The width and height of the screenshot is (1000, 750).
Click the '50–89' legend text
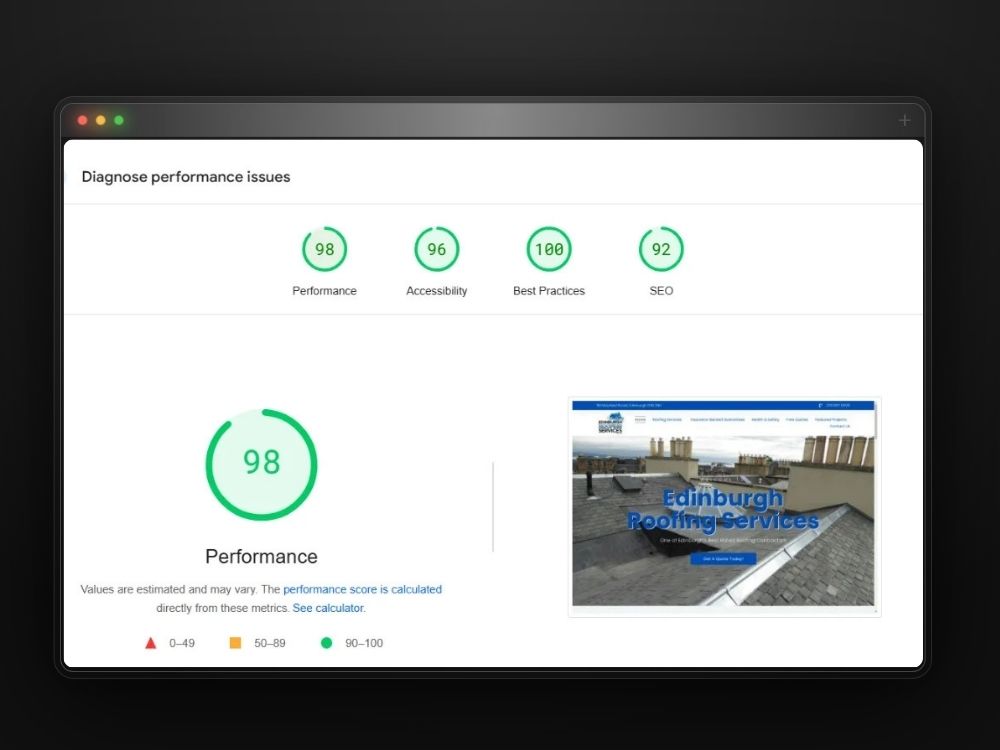270,643
